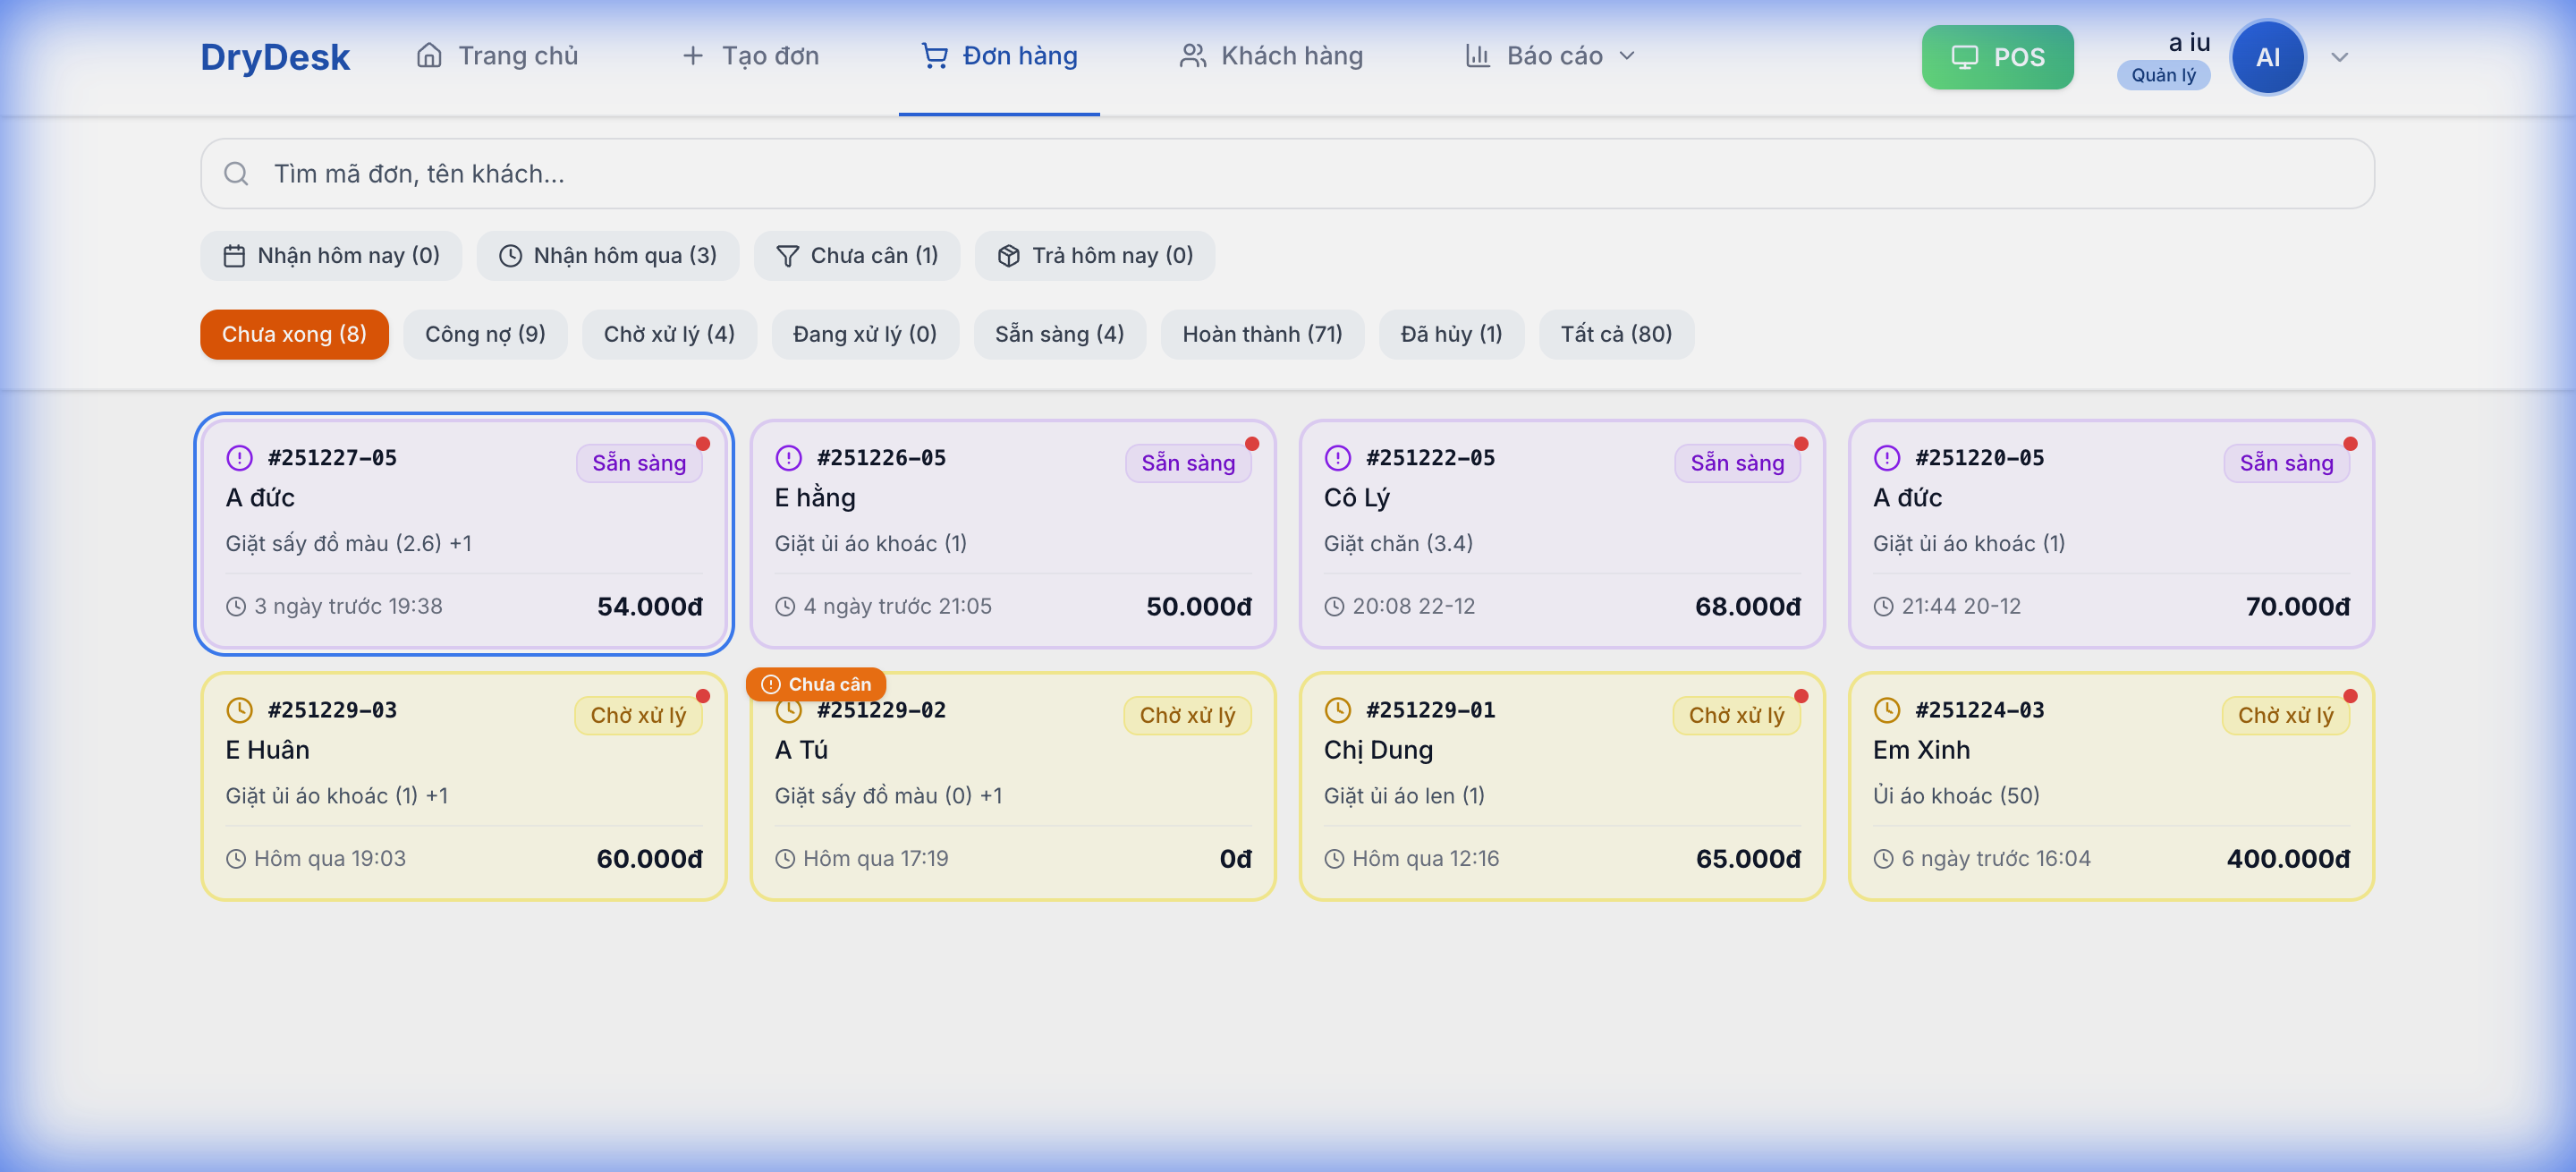Open the user account chevron menu
Image resolution: width=2576 pixels, height=1172 pixels.
click(2339, 58)
